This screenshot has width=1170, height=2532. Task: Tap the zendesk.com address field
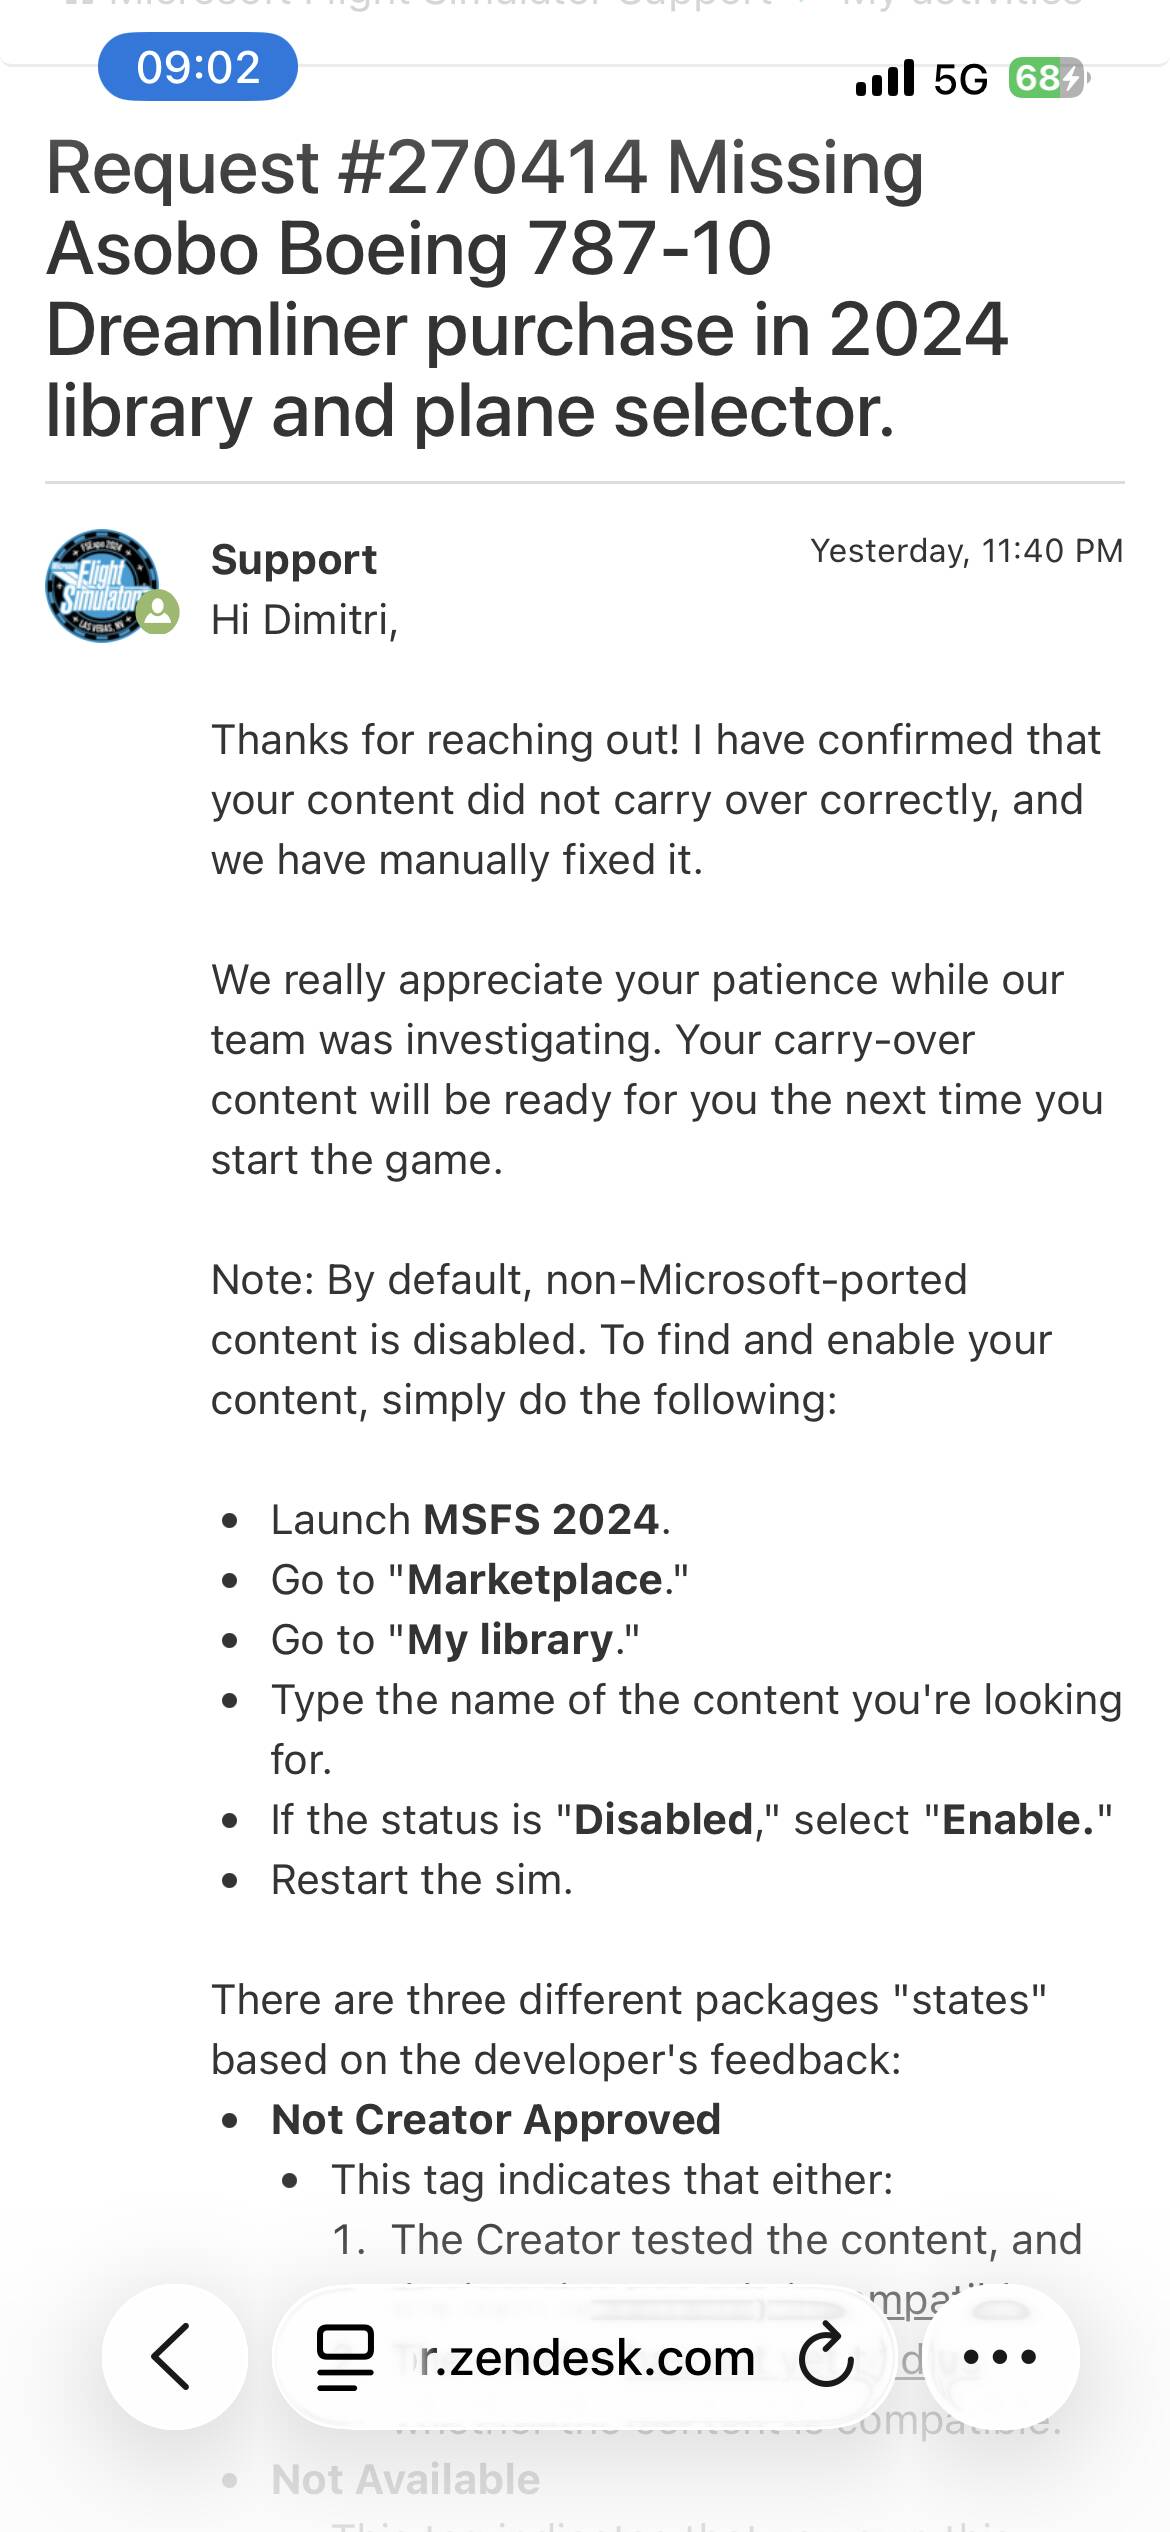point(587,2357)
